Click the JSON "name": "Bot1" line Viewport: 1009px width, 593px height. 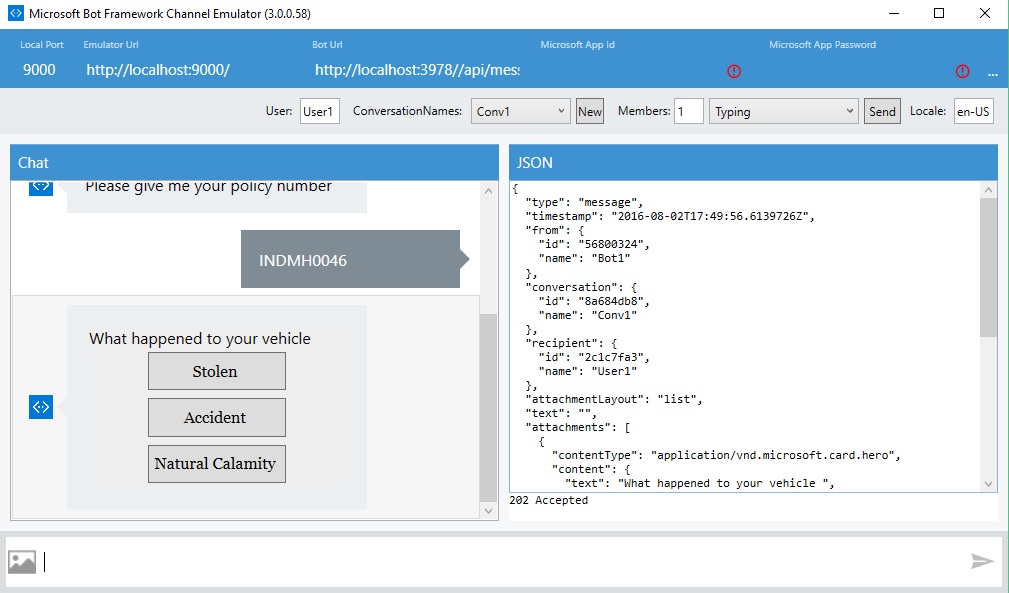(584, 258)
